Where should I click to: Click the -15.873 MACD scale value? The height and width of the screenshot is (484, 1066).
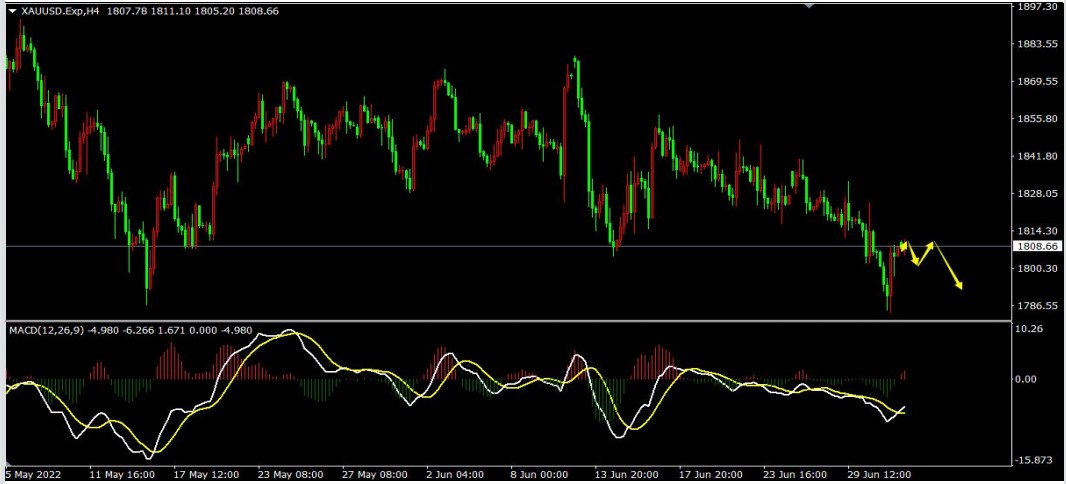tap(1033, 460)
